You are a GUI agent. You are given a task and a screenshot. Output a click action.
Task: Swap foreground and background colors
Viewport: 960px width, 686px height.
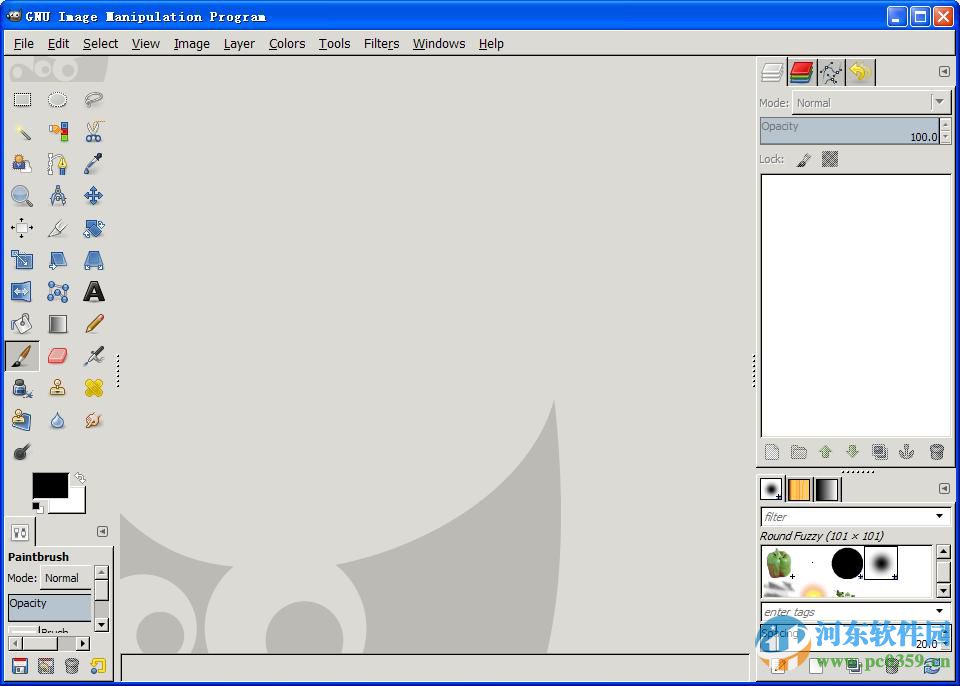[80, 478]
